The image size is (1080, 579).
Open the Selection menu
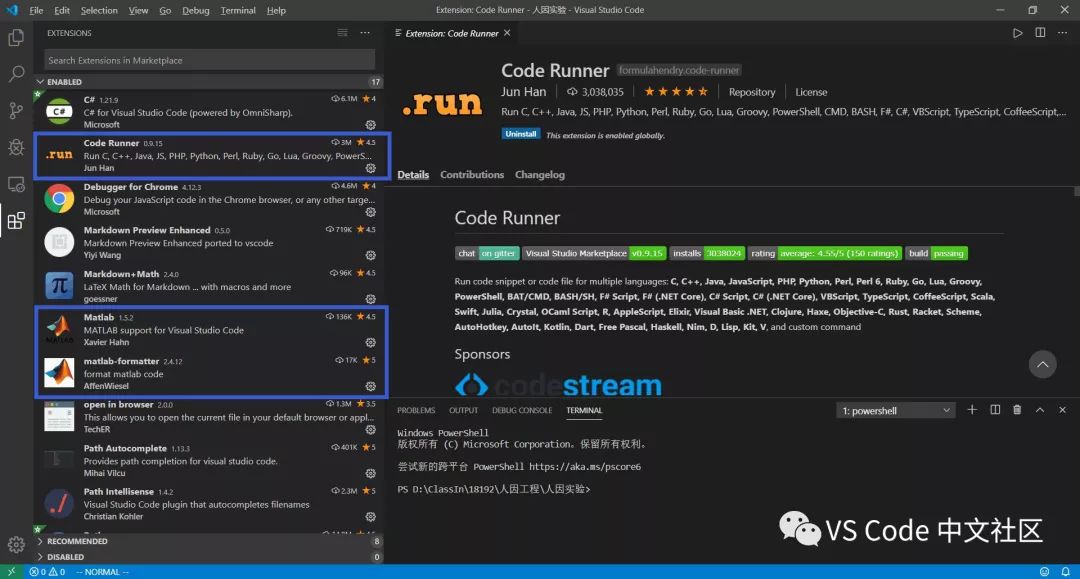tap(99, 10)
